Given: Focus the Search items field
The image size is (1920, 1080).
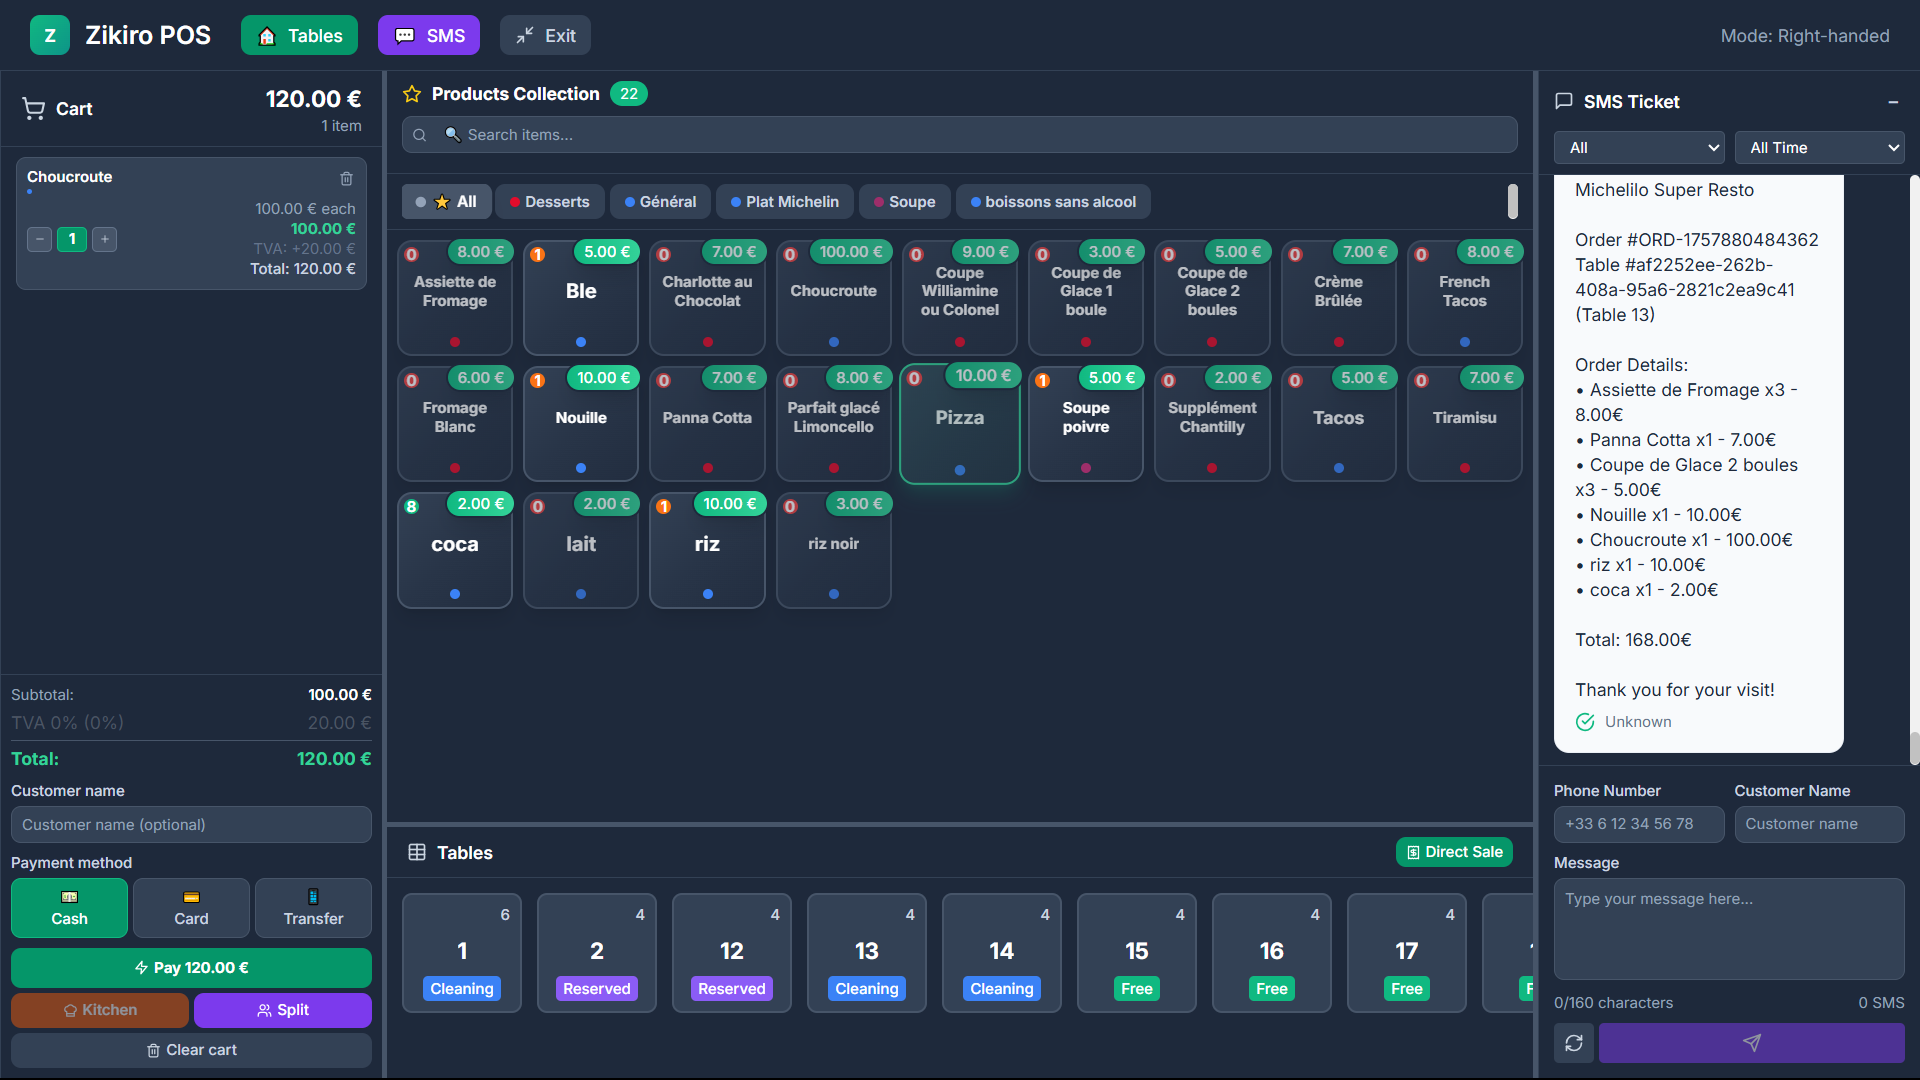Looking at the screenshot, I should click(960, 135).
